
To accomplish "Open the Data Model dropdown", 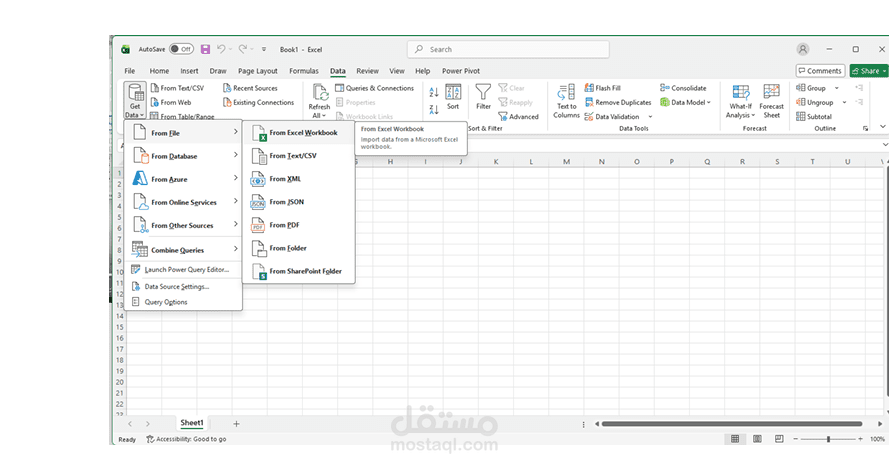I will (x=685, y=103).
